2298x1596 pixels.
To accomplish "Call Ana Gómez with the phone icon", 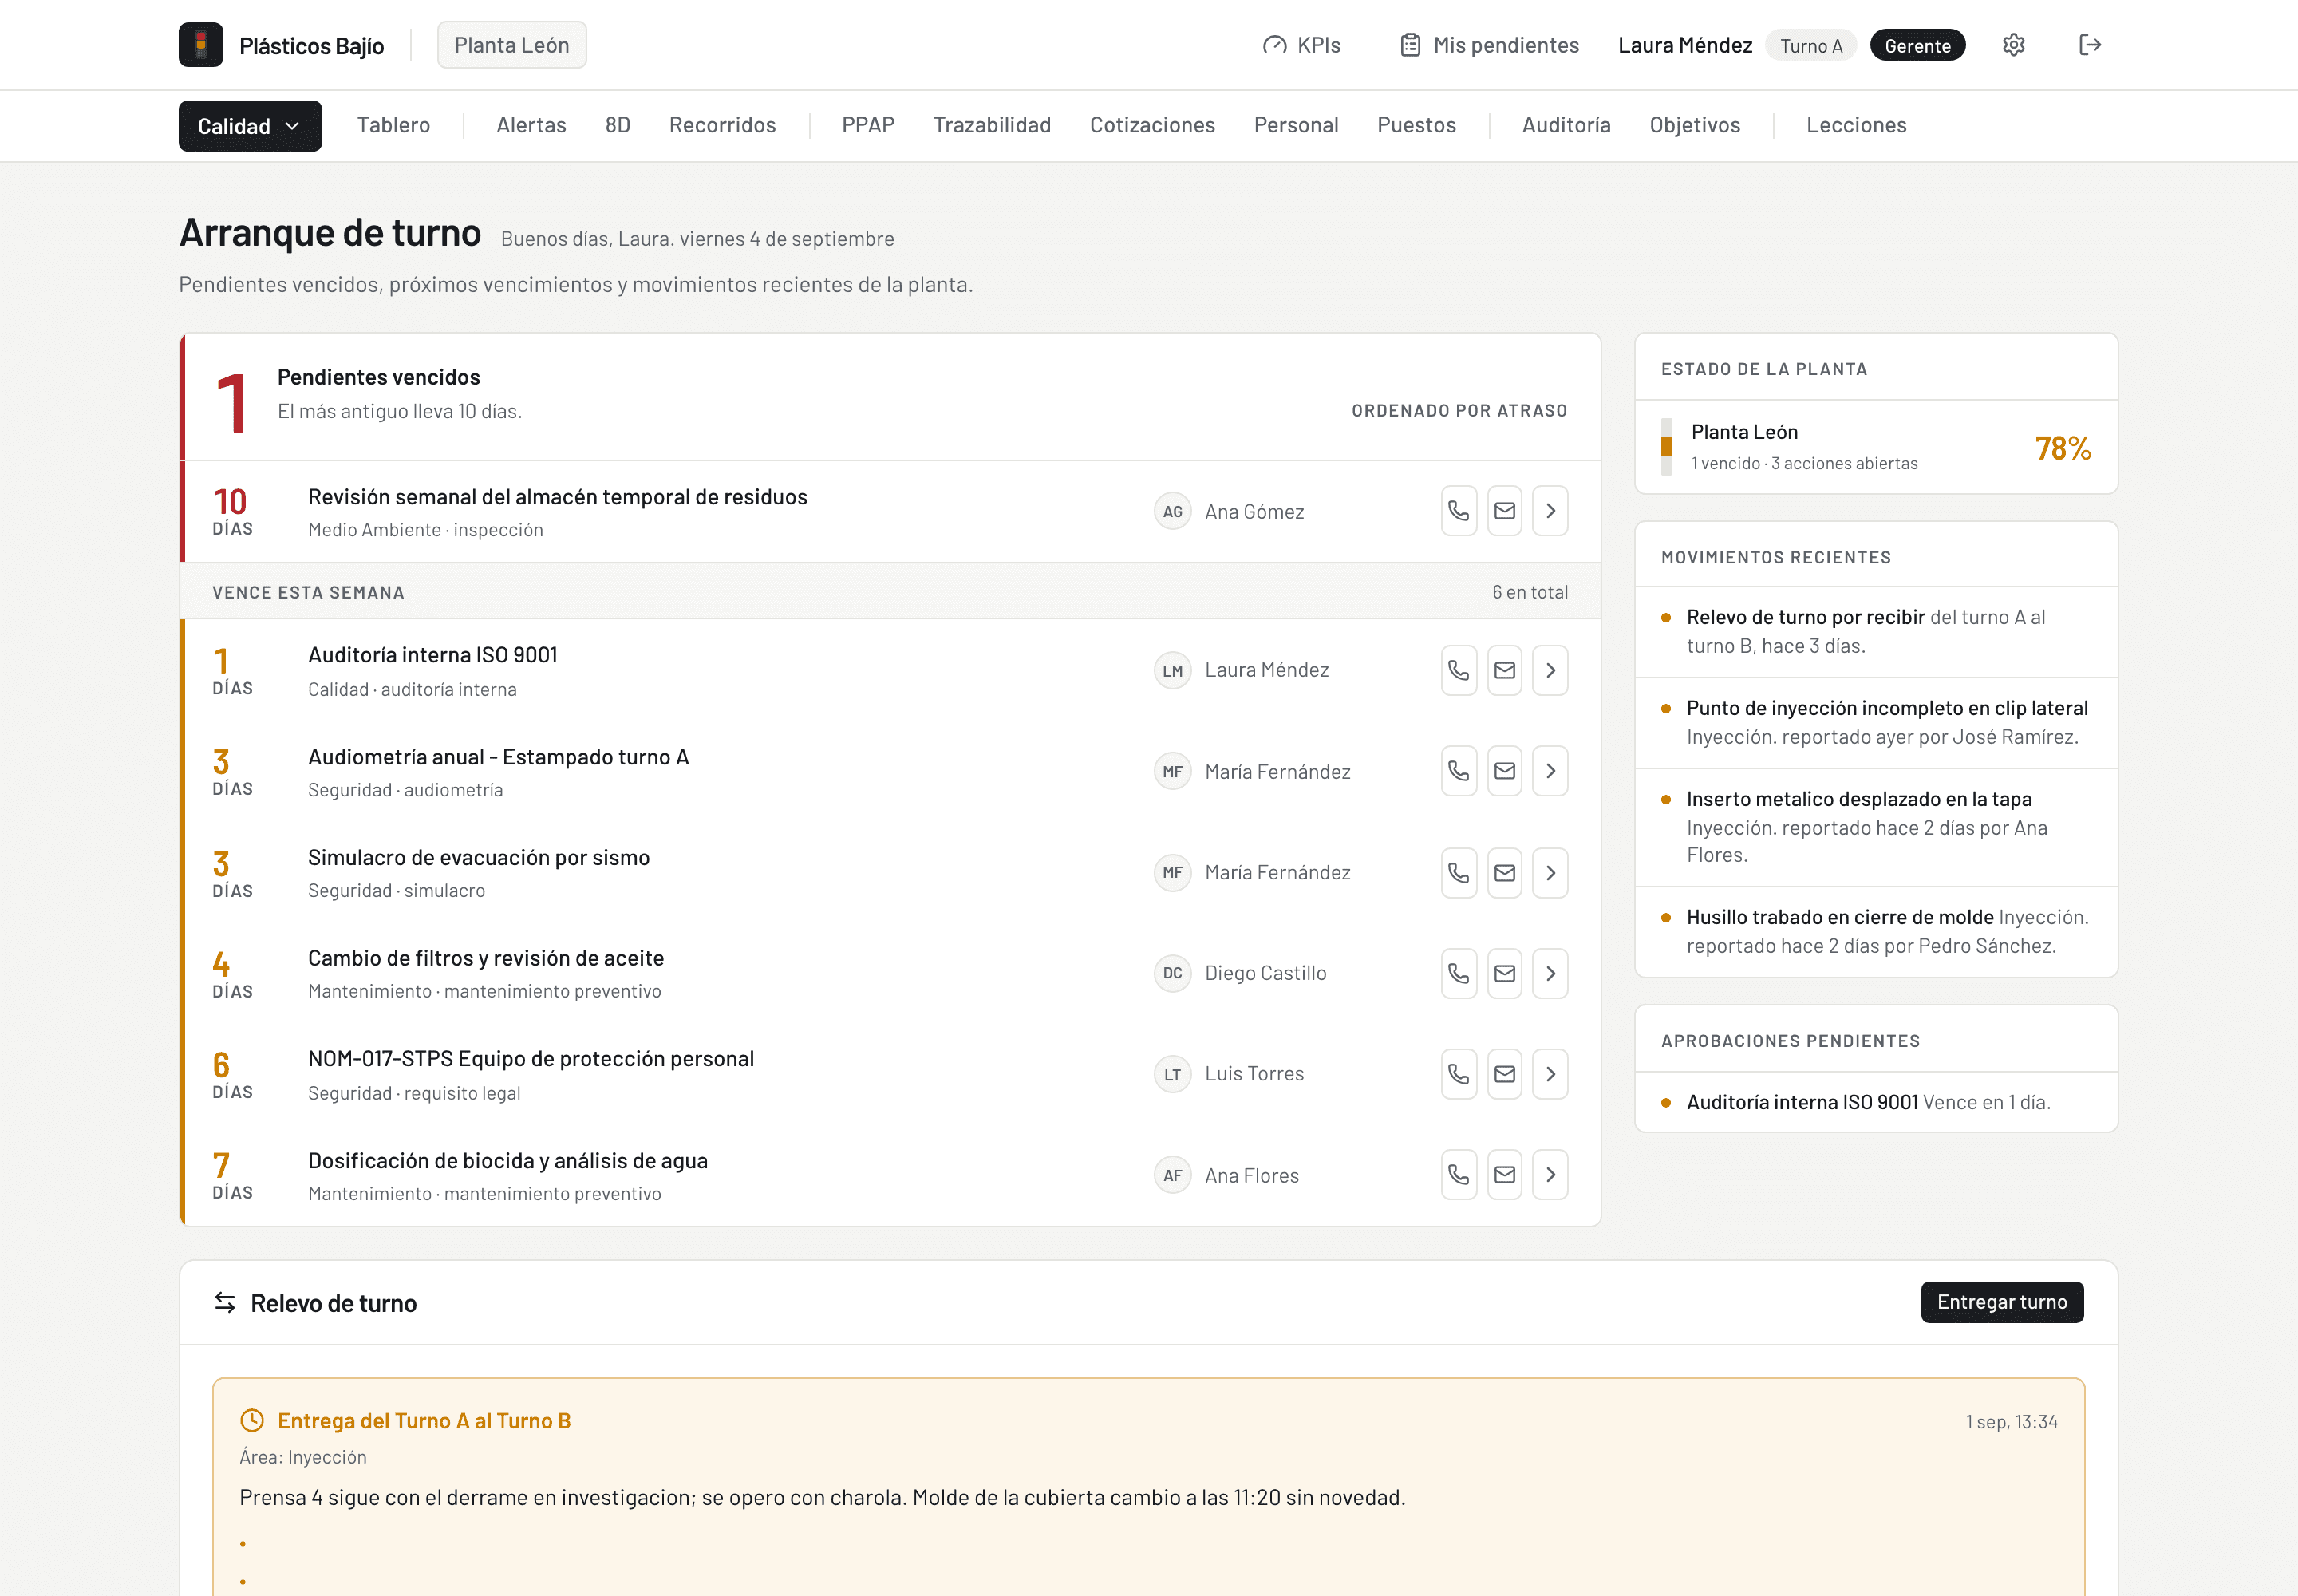I will (x=1458, y=511).
